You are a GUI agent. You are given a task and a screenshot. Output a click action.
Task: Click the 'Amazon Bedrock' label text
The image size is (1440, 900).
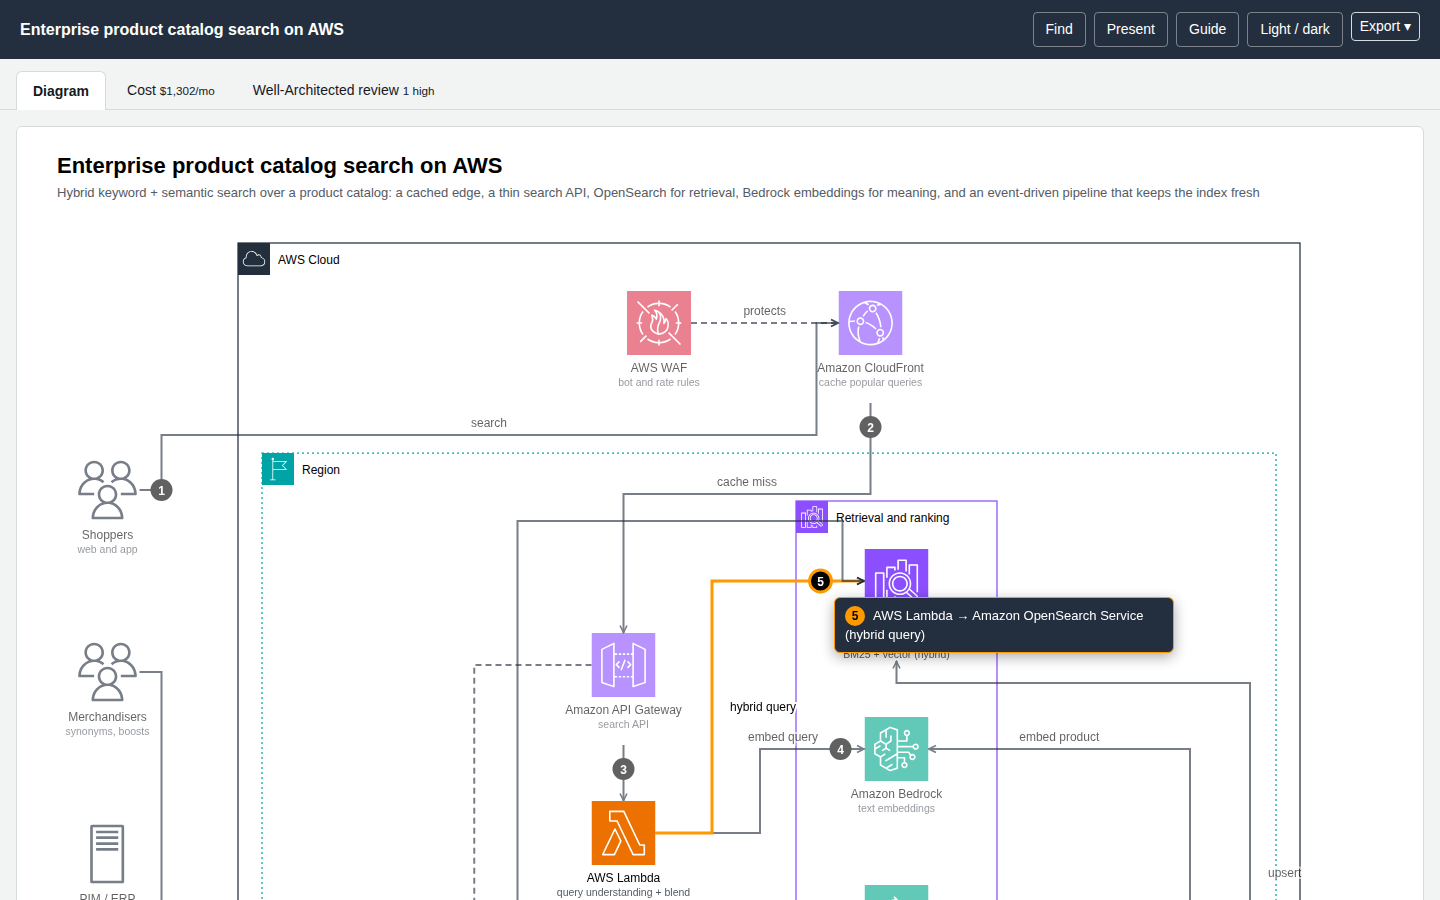(896, 794)
